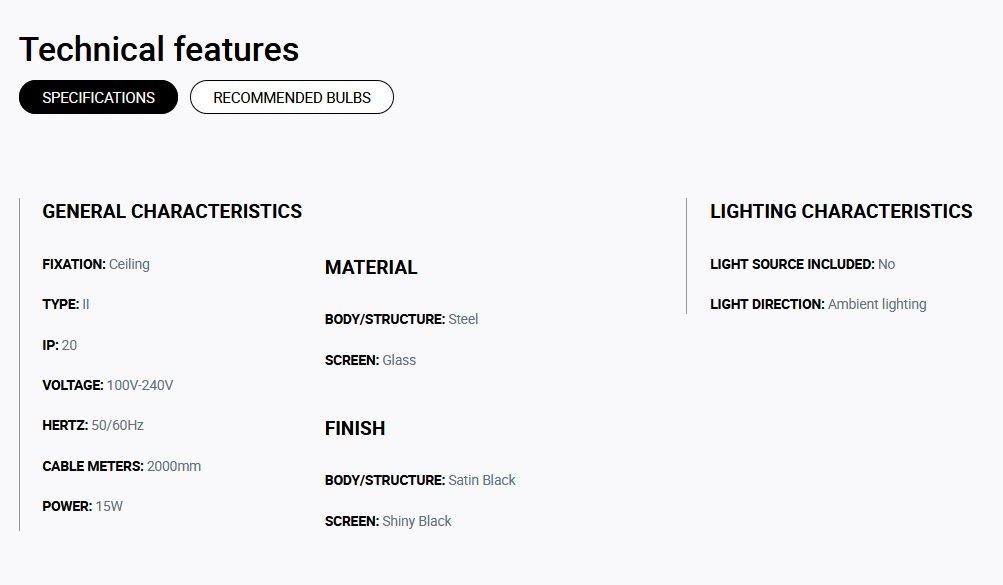This screenshot has width=1003, height=585.
Task: Click the Screen: Glass material entry
Action: 370,360
